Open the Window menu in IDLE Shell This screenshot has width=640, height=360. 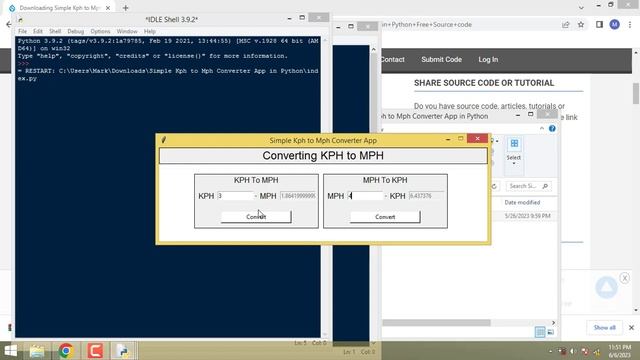[127, 31]
